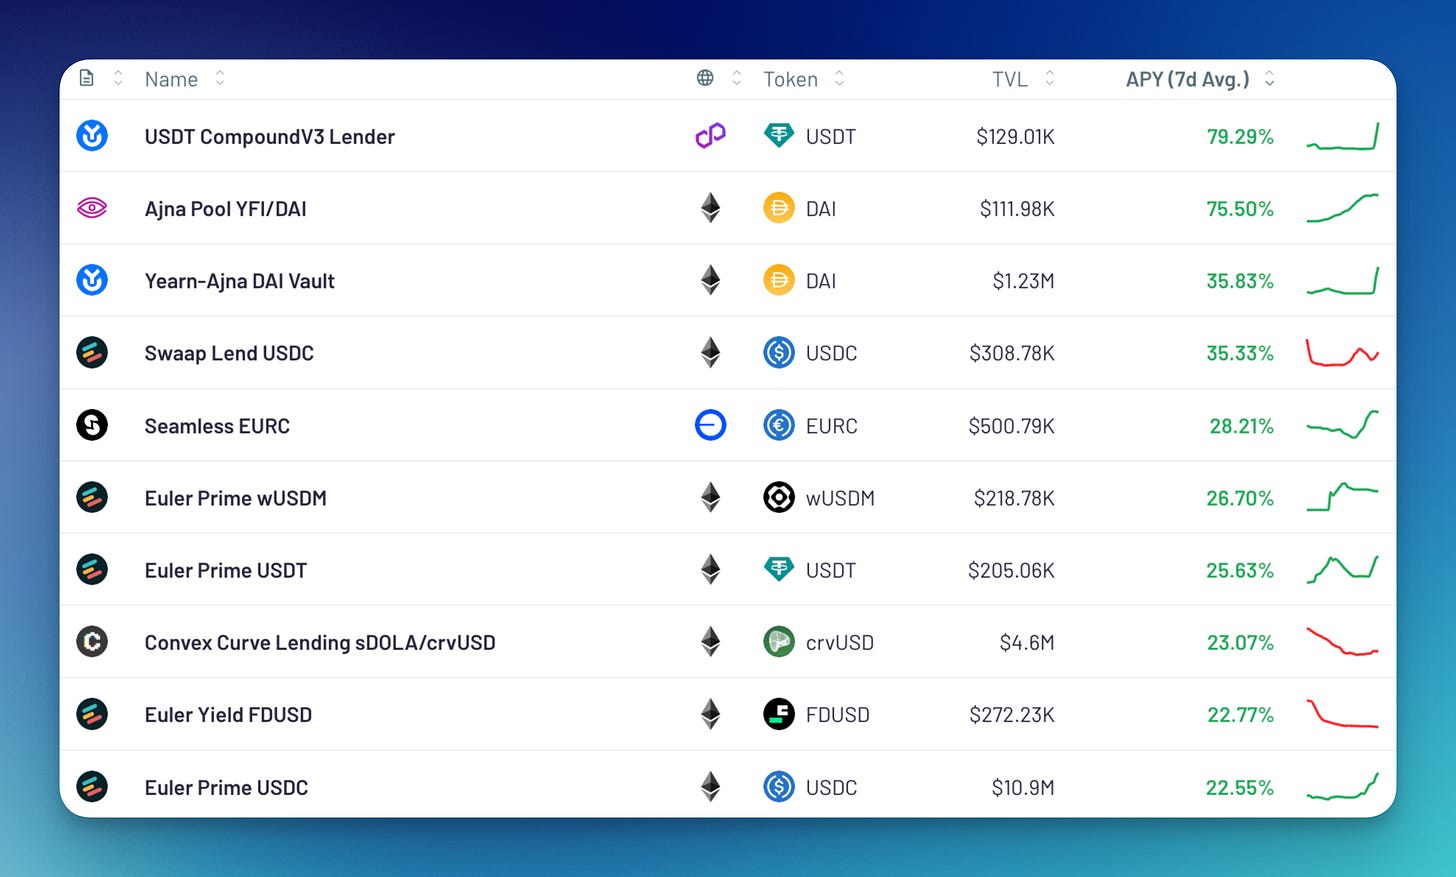Click the sparkline chart for Euler Prime wUSDM

[x=1343, y=497]
